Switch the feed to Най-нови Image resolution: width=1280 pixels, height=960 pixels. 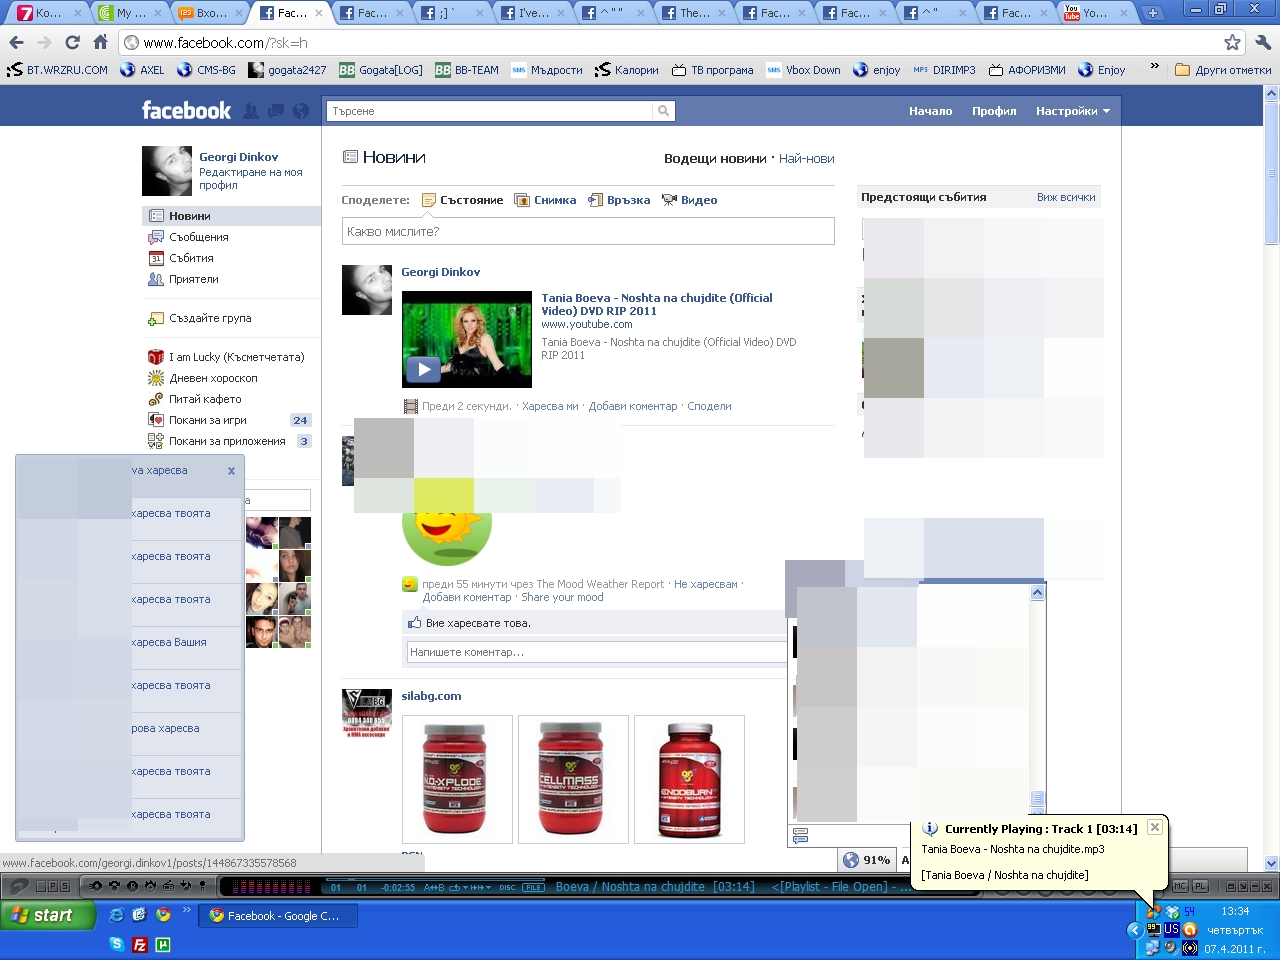pos(806,159)
